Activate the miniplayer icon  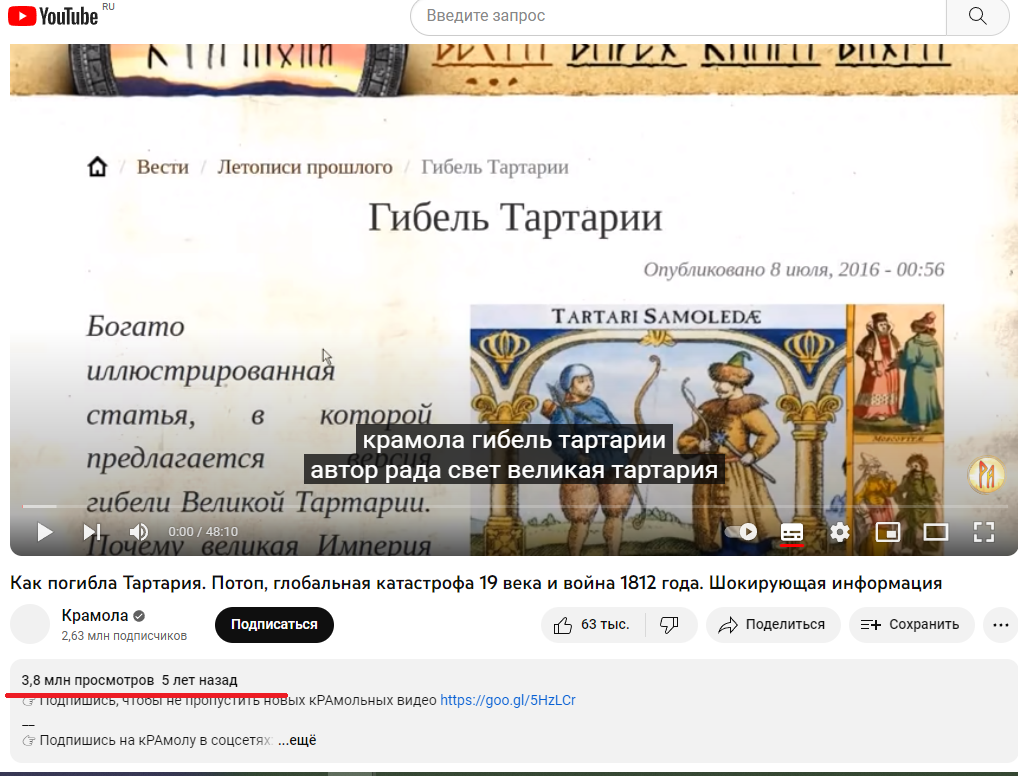[x=888, y=533]
